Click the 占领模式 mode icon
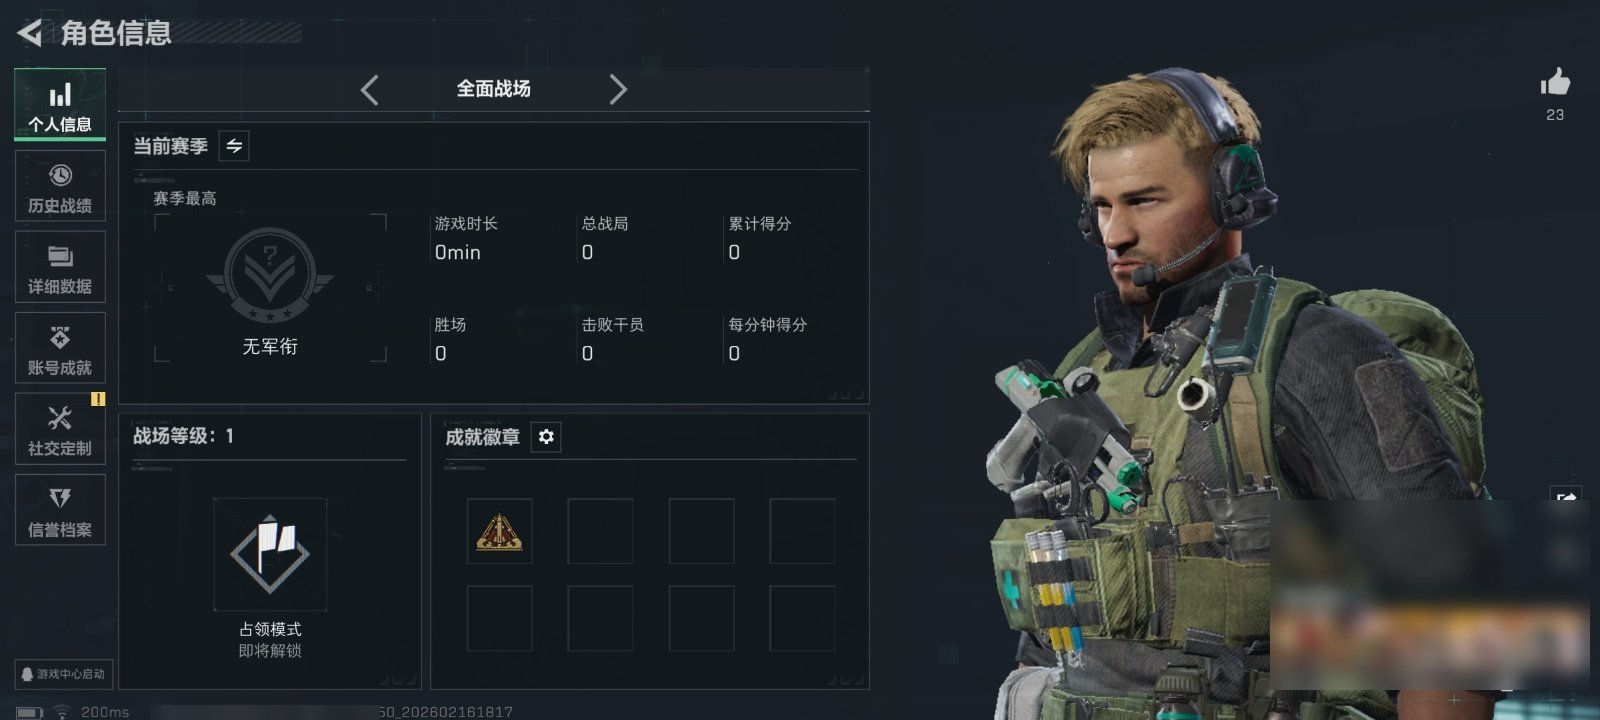 click(x=270, y=554)
